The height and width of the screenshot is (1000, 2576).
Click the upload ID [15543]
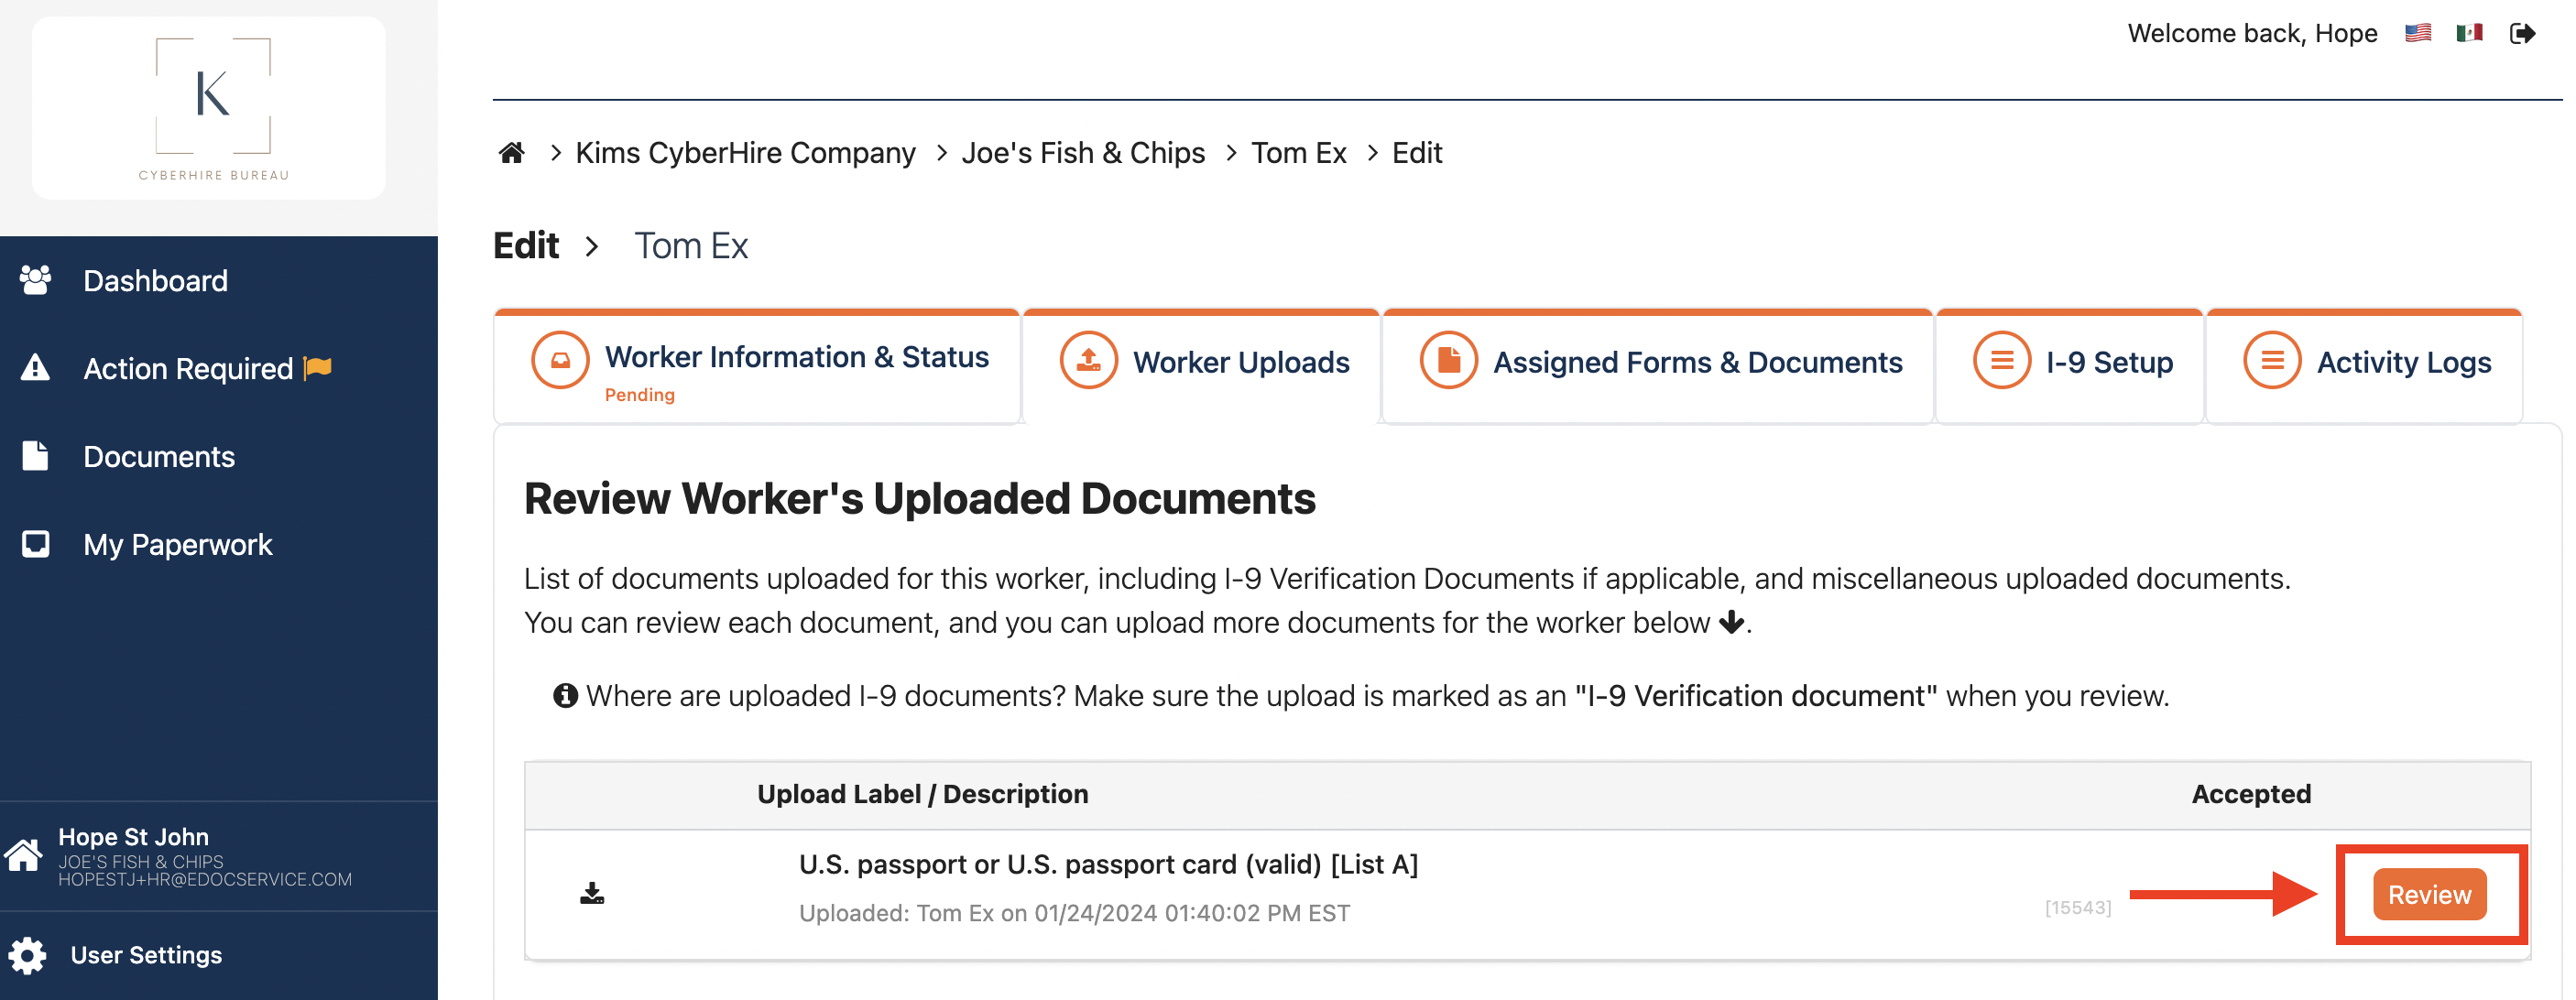[2078, 907]
